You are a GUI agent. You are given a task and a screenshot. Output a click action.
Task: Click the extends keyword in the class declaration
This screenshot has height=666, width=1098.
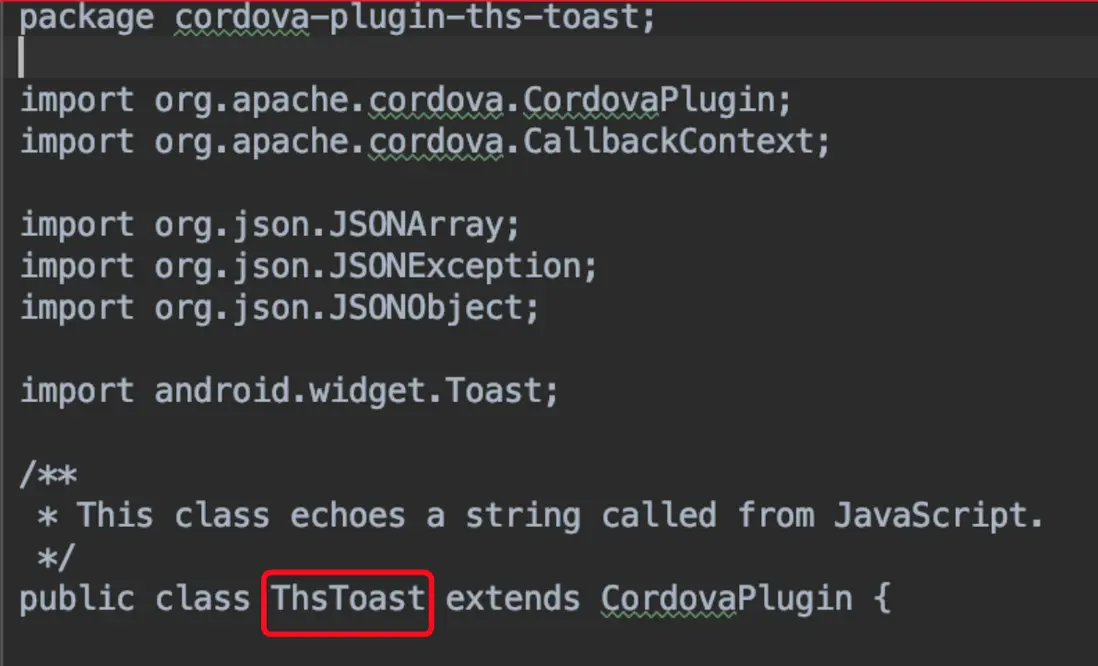513,599
